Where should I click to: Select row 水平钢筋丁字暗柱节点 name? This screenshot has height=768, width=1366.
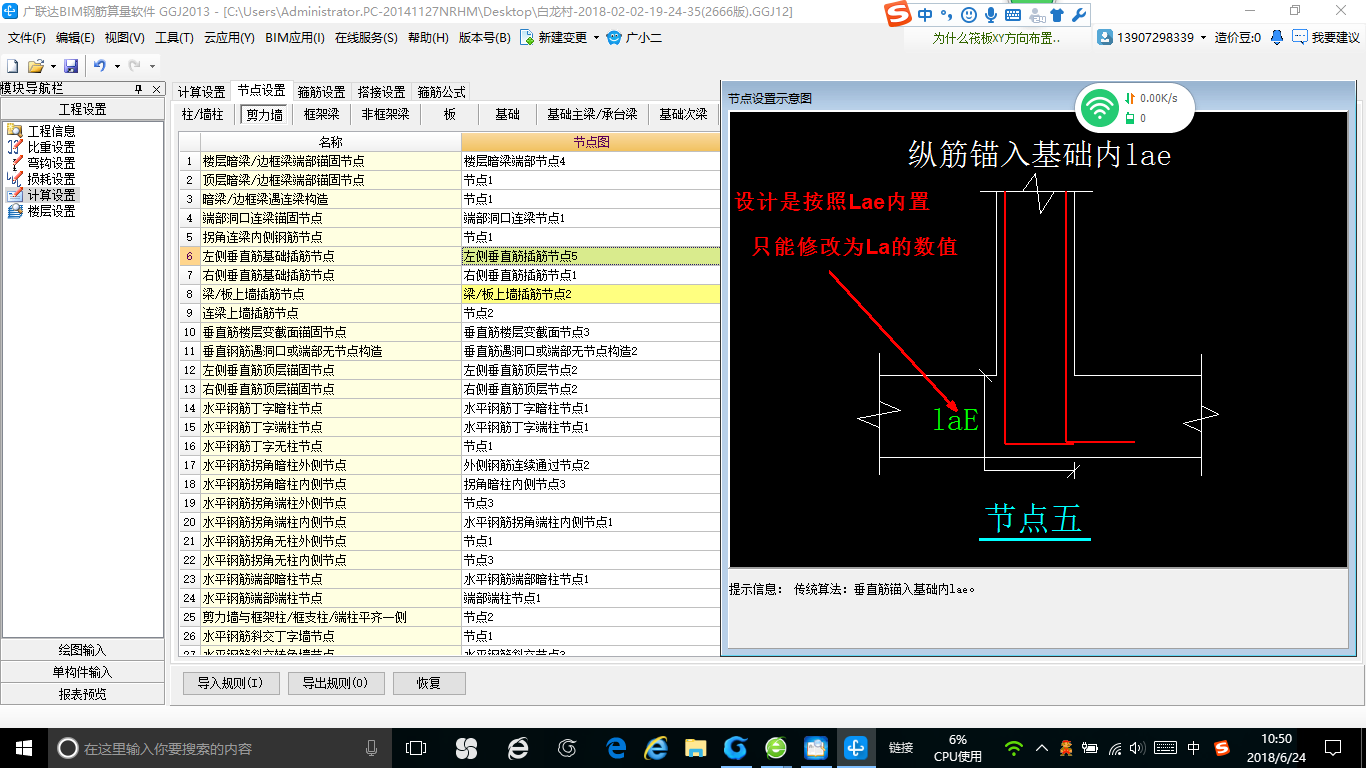click(331, 408)
